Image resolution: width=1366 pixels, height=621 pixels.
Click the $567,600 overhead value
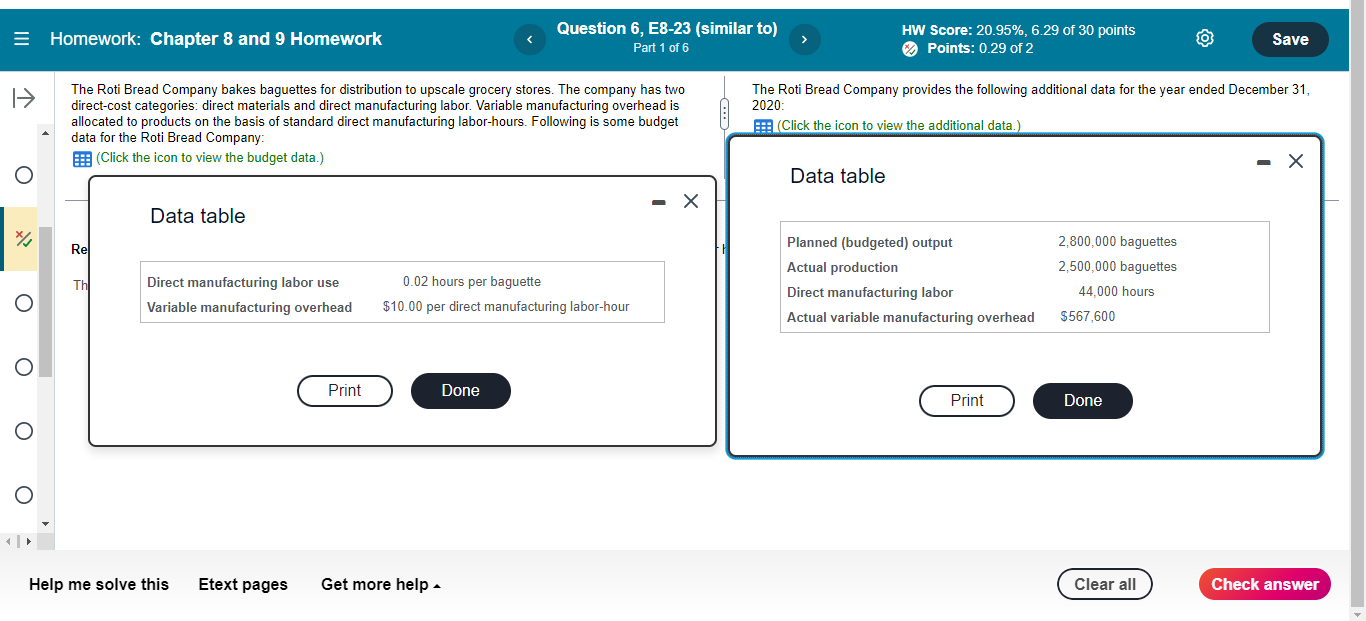pyautogui.click(x=1088, y=317)
